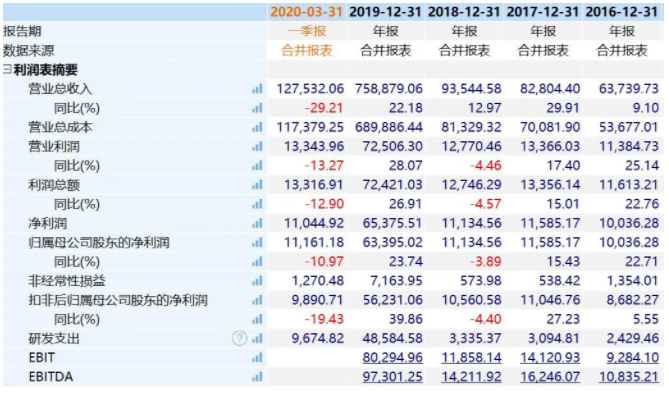Click adjusted net profit cell 9,890.71
The image size is (669, 397).
317,300
